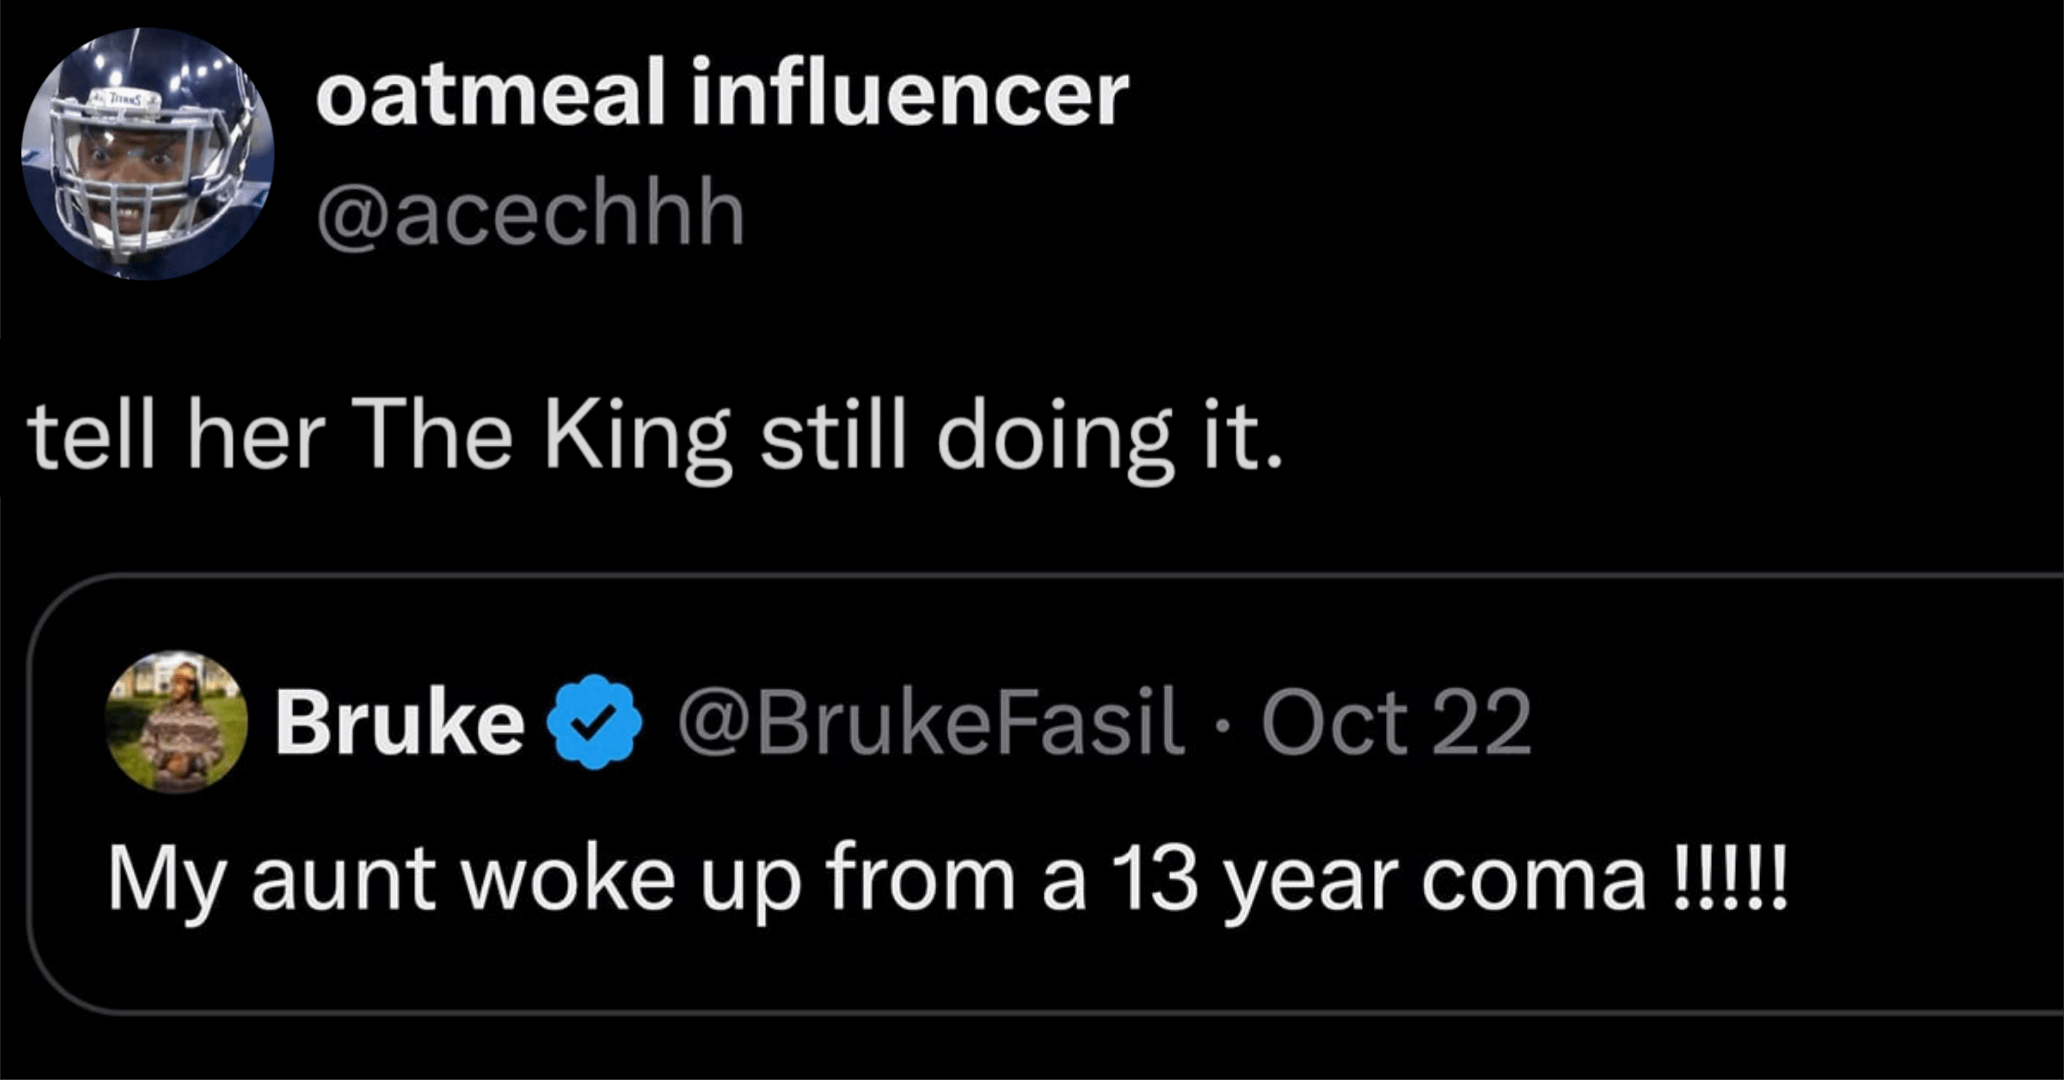Click the word "her" in main tweet
This screenshot has width=2064, height=1080.
[x=256, y=438]
